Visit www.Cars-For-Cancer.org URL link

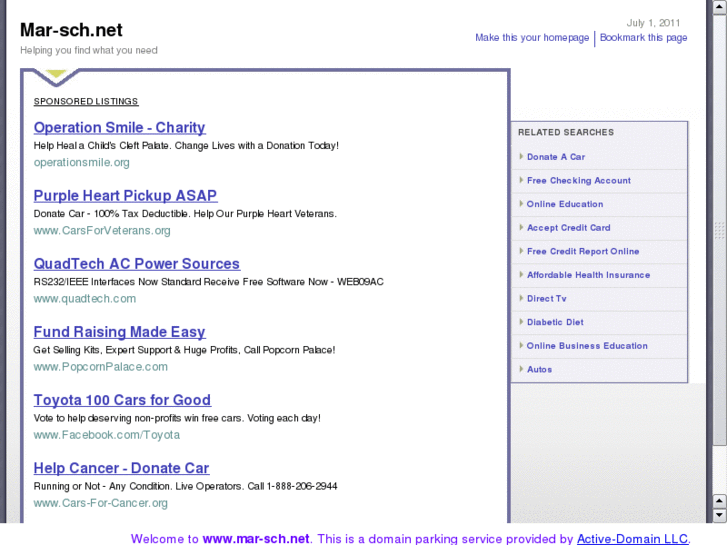[101, 503]
